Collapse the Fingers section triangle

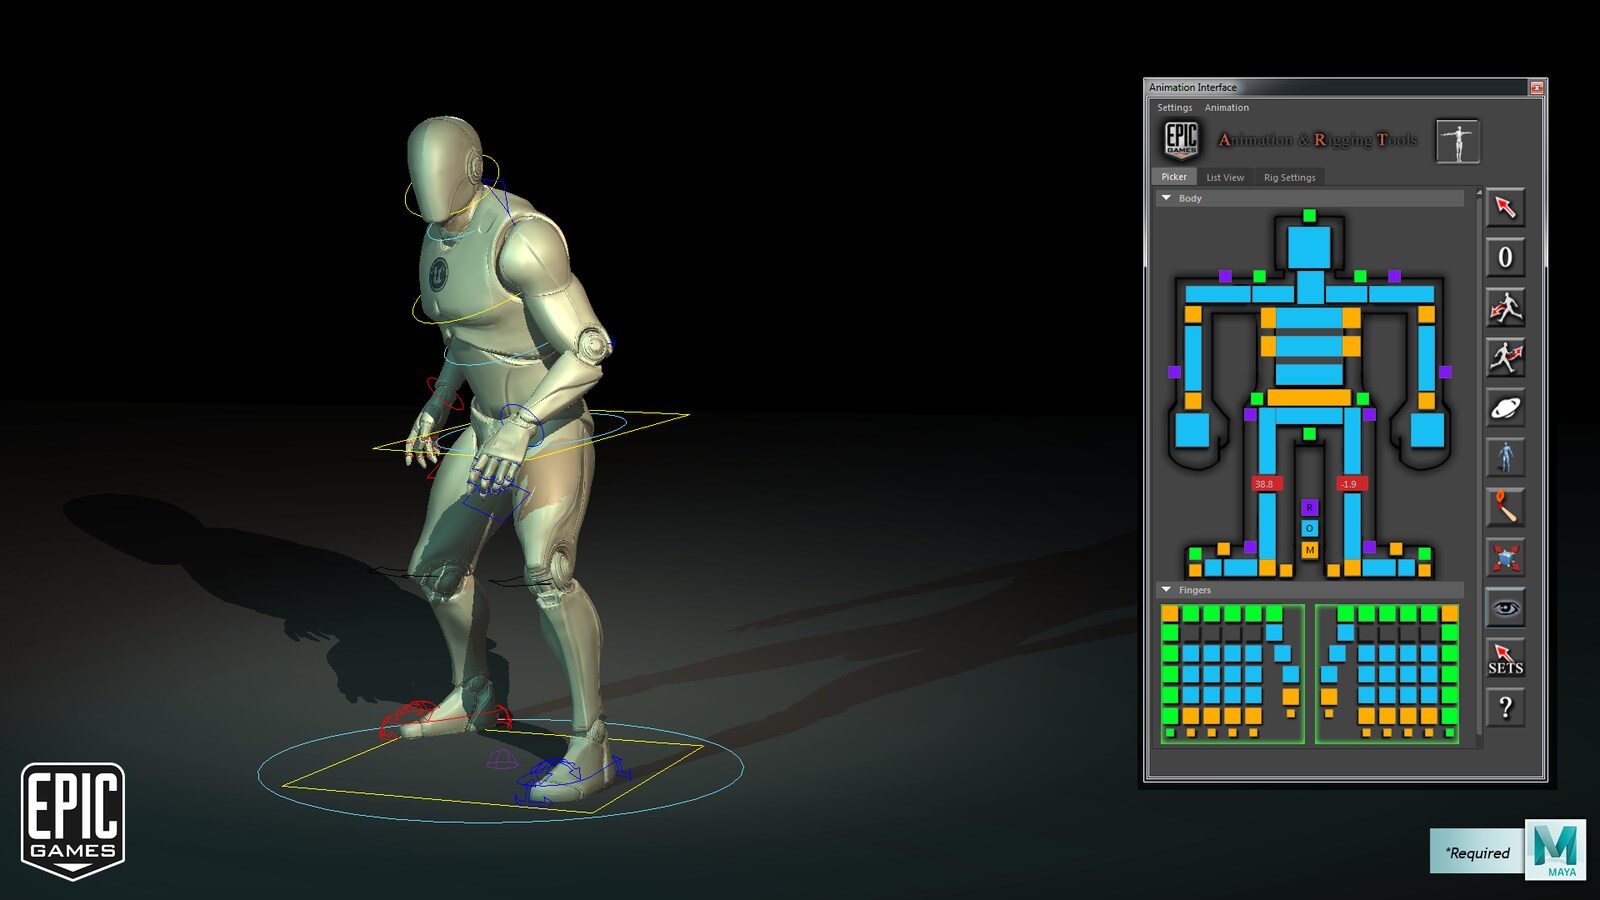click(x=1166, y=590)
